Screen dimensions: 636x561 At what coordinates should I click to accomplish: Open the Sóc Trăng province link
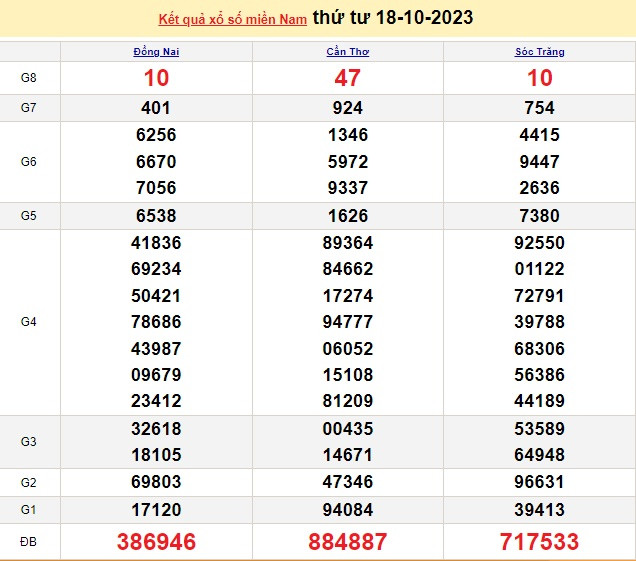coord(539,52)
